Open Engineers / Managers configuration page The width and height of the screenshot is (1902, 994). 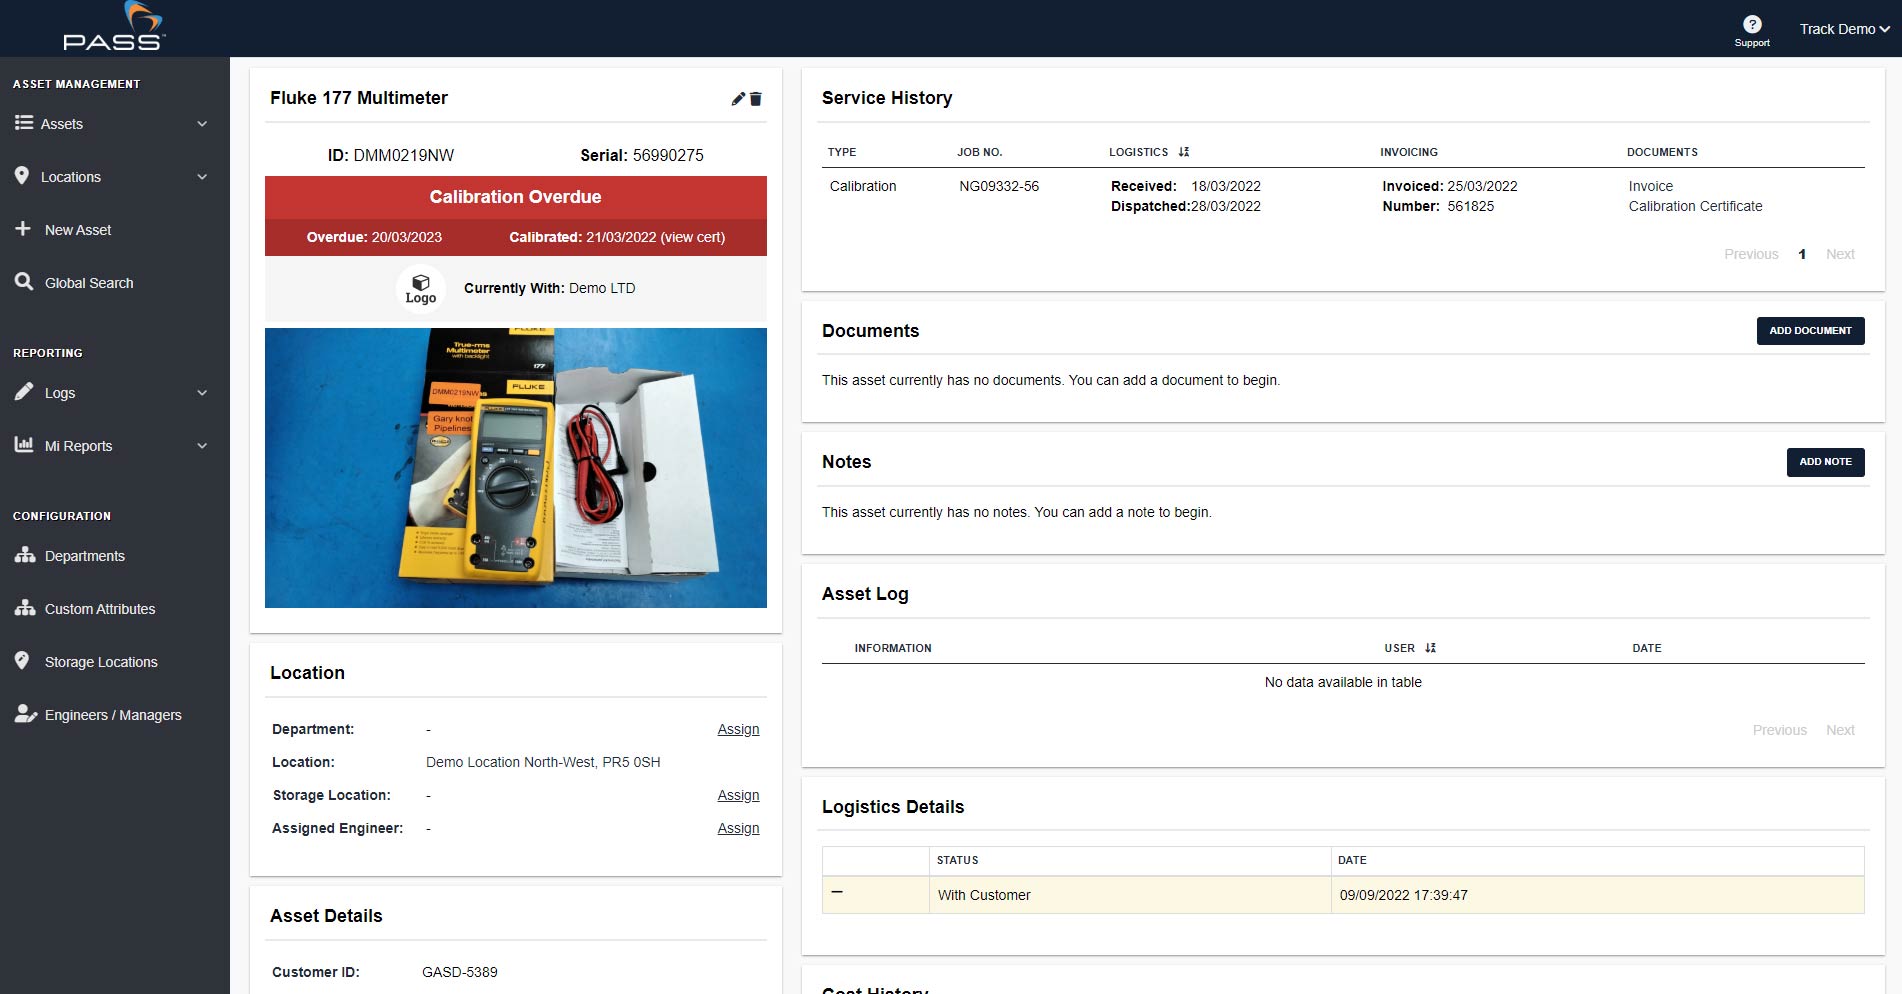click(115, 715)
